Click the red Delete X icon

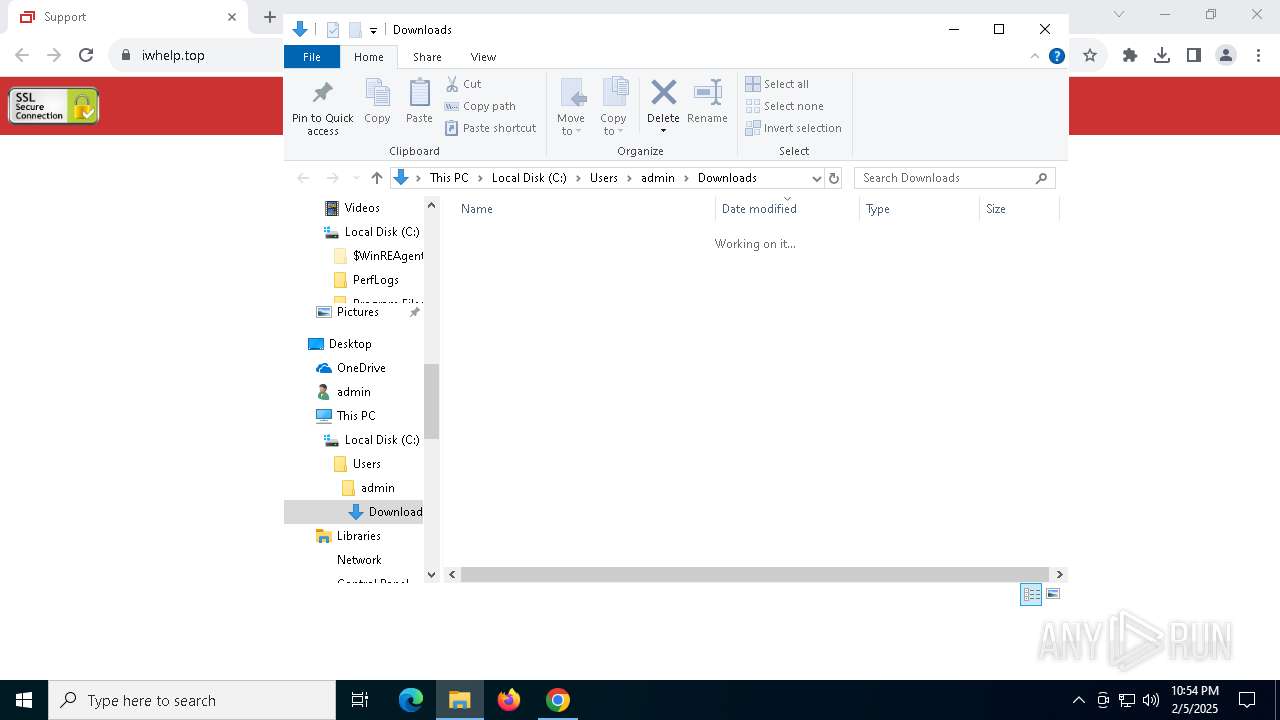(663, 93)
